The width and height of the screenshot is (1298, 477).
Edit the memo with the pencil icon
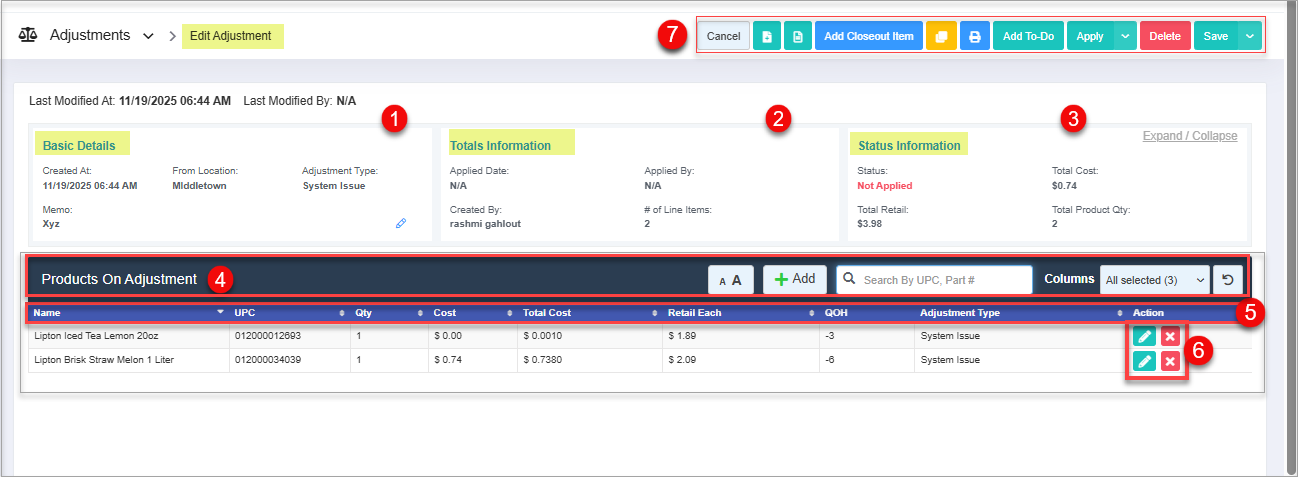click(401, 223)
